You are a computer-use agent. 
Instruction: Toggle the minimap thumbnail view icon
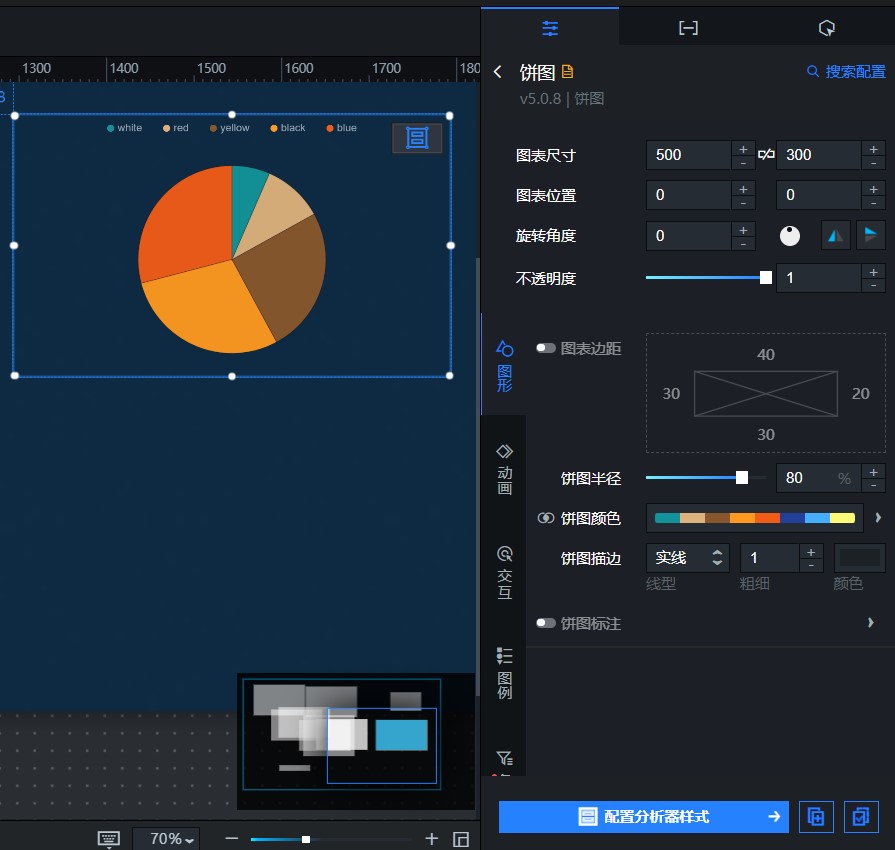click(x=461, y=839)
